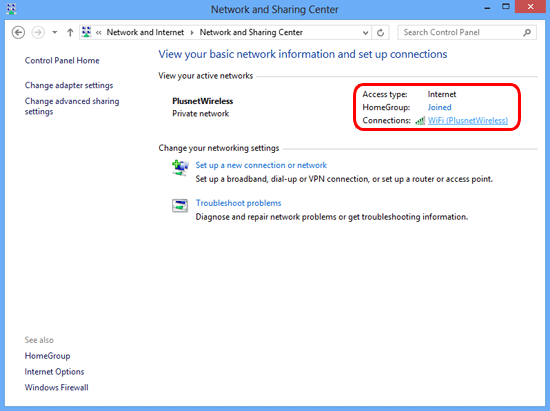Select Network and Sharing Center breadcrumb
550x411 pixels.
pos(251,32)
